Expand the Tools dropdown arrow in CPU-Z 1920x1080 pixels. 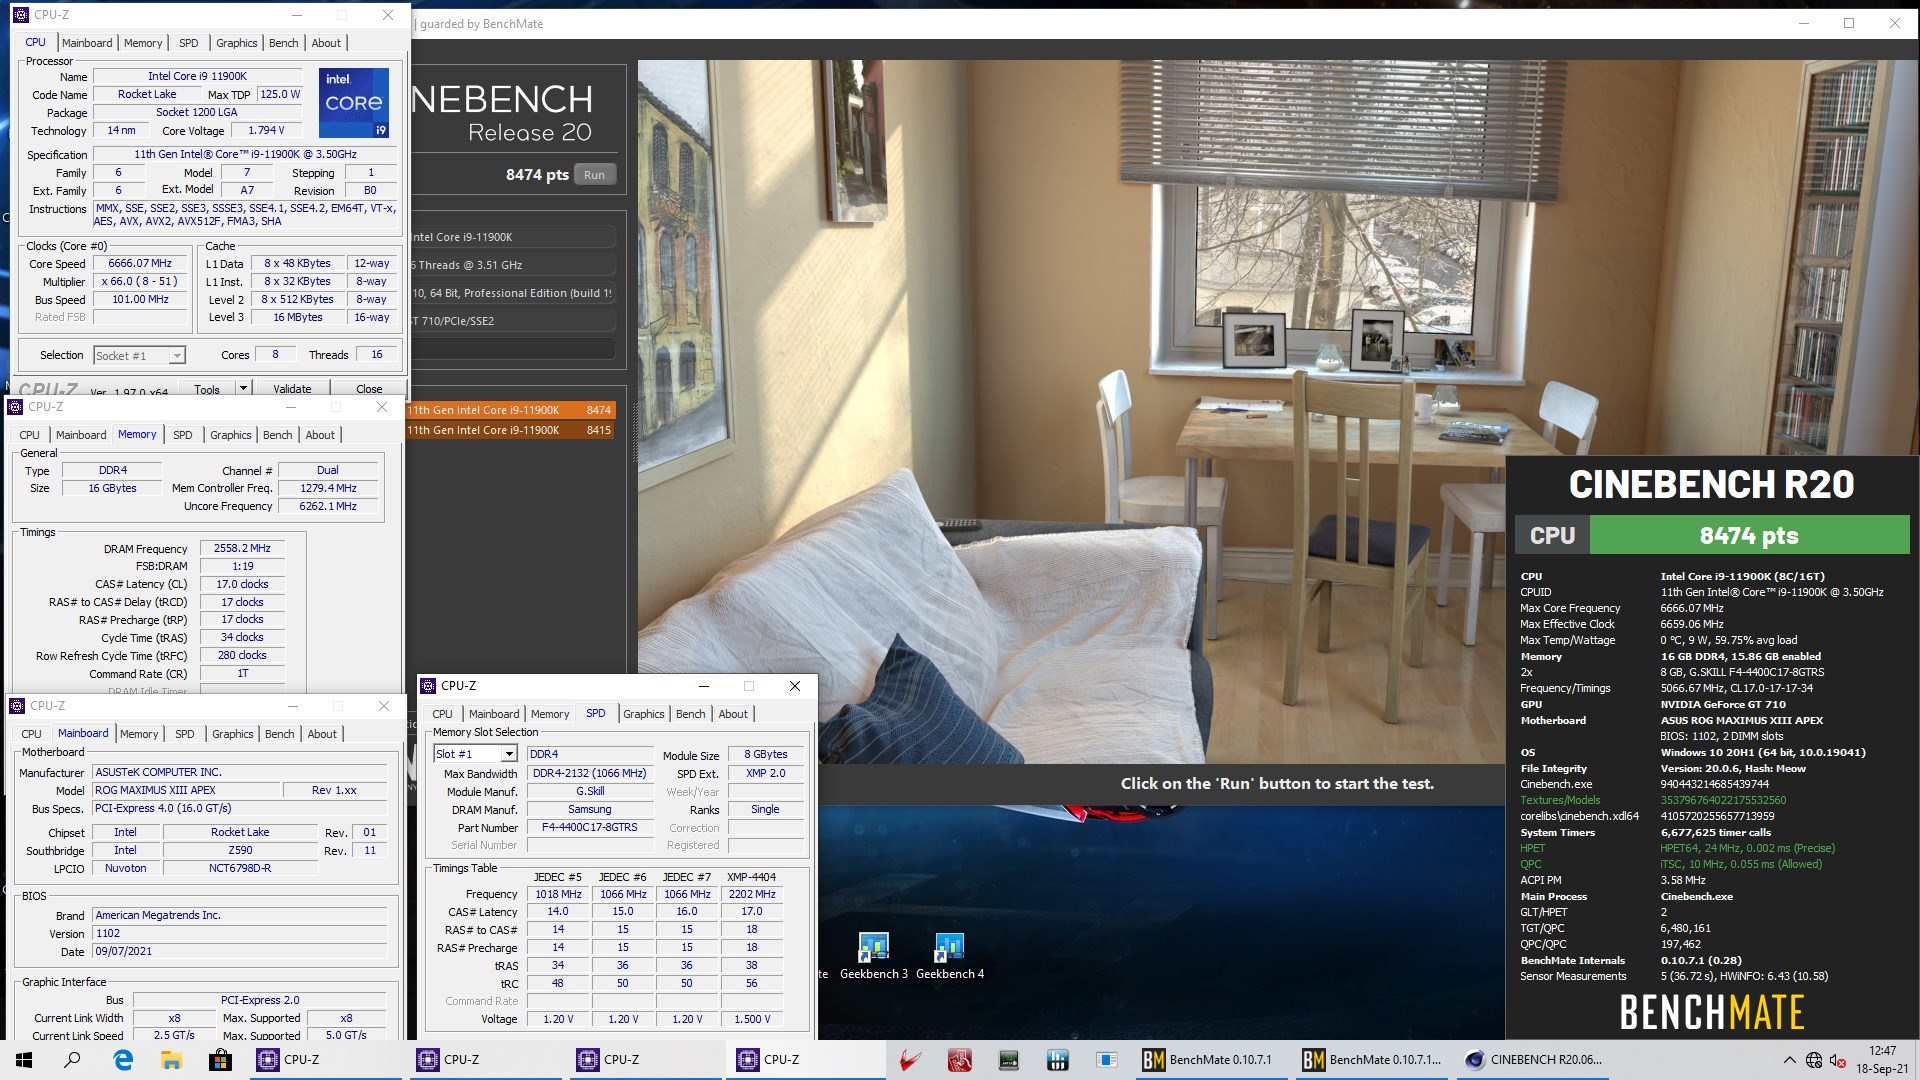click(243, 388)
